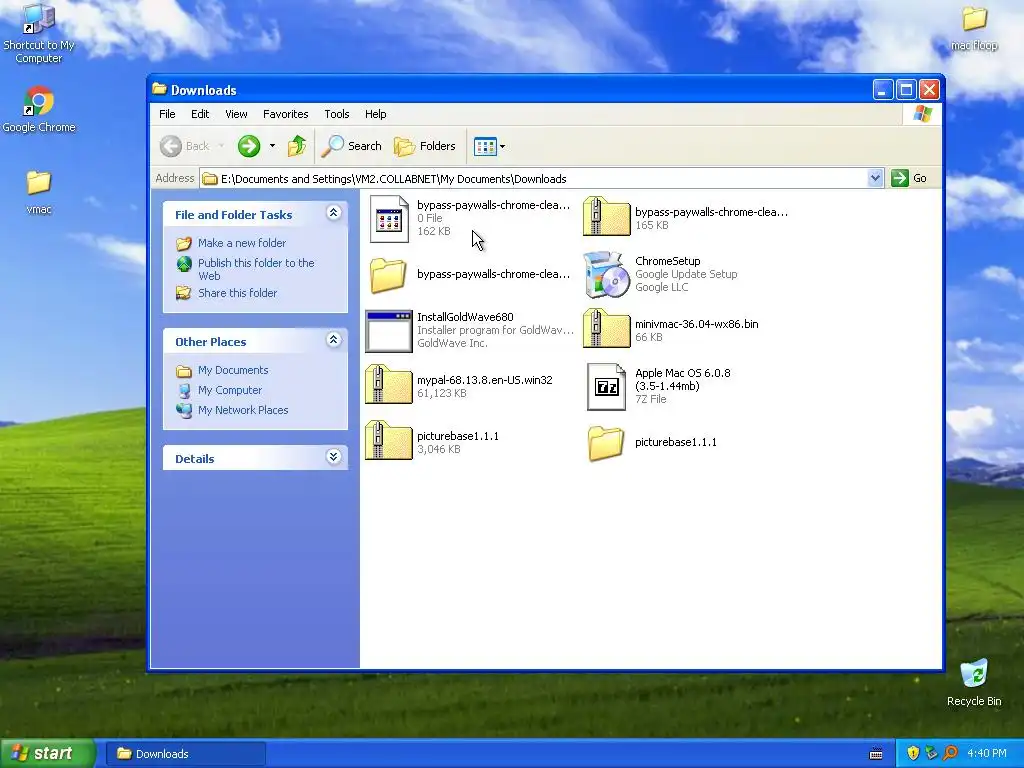Go up one folder level
1024x768 pixels.
(x=296, y=146)
